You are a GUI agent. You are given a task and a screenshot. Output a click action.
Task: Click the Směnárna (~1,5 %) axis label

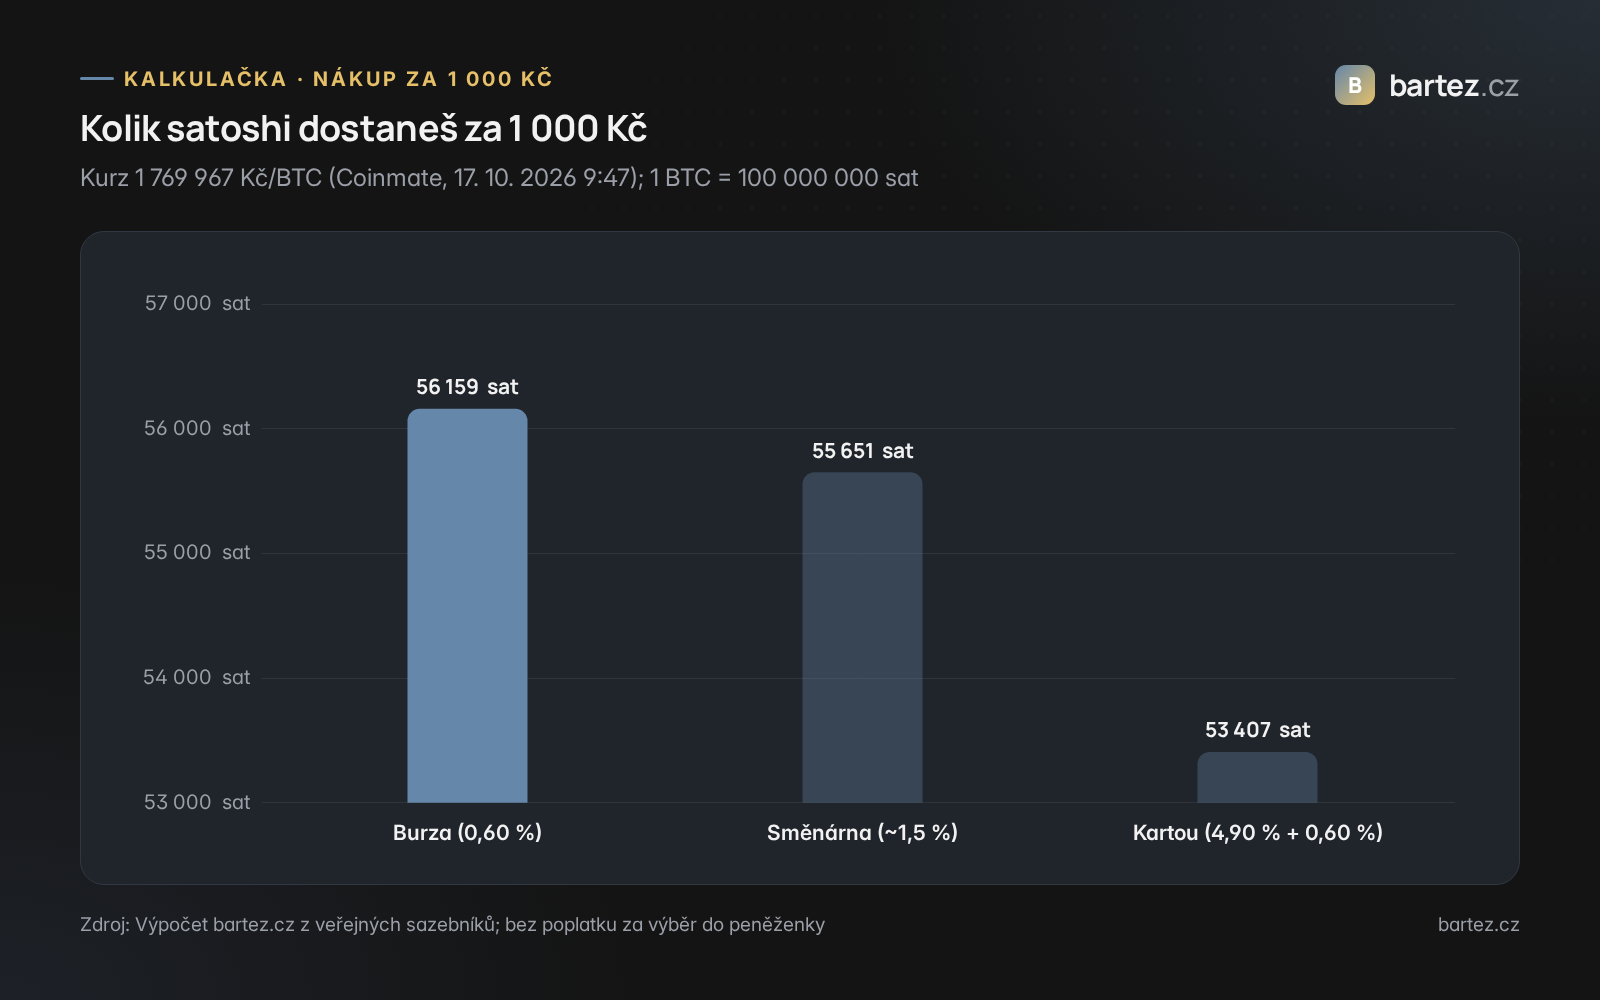[862, 832]
